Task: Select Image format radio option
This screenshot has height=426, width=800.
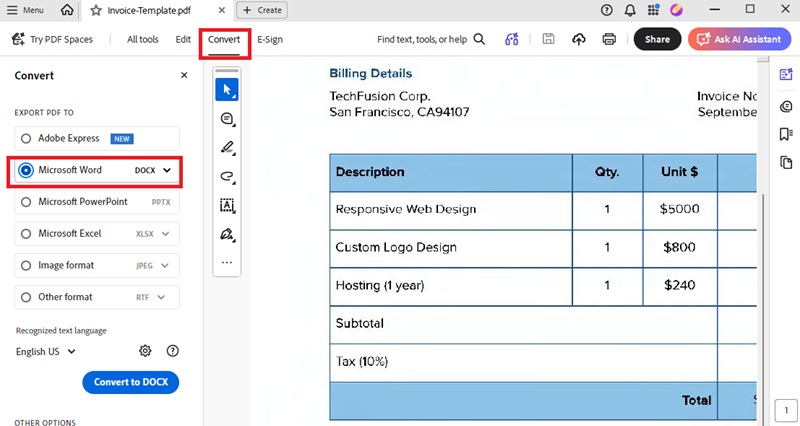Action: 26,265
